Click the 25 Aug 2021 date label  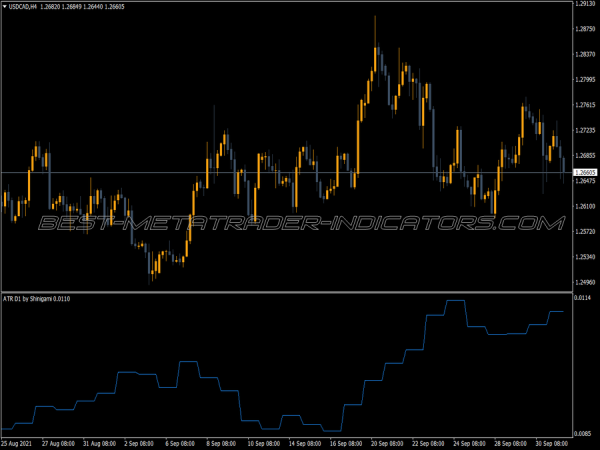coord(18,443)
